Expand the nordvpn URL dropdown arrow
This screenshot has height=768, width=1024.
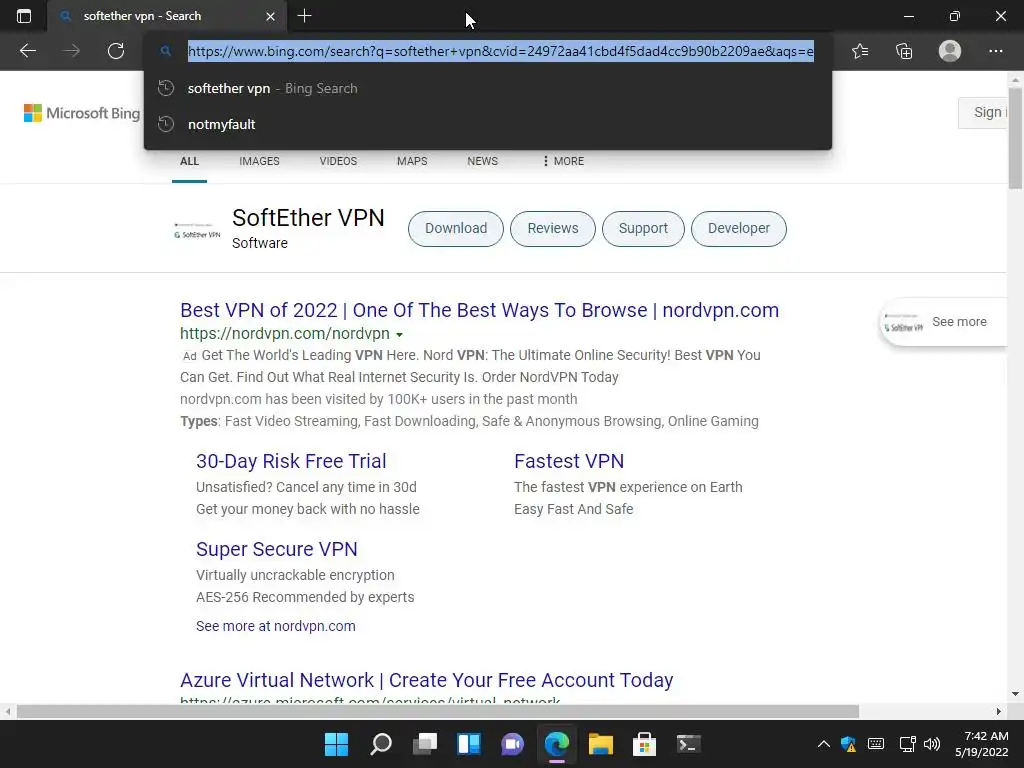(x=400, y=334)
